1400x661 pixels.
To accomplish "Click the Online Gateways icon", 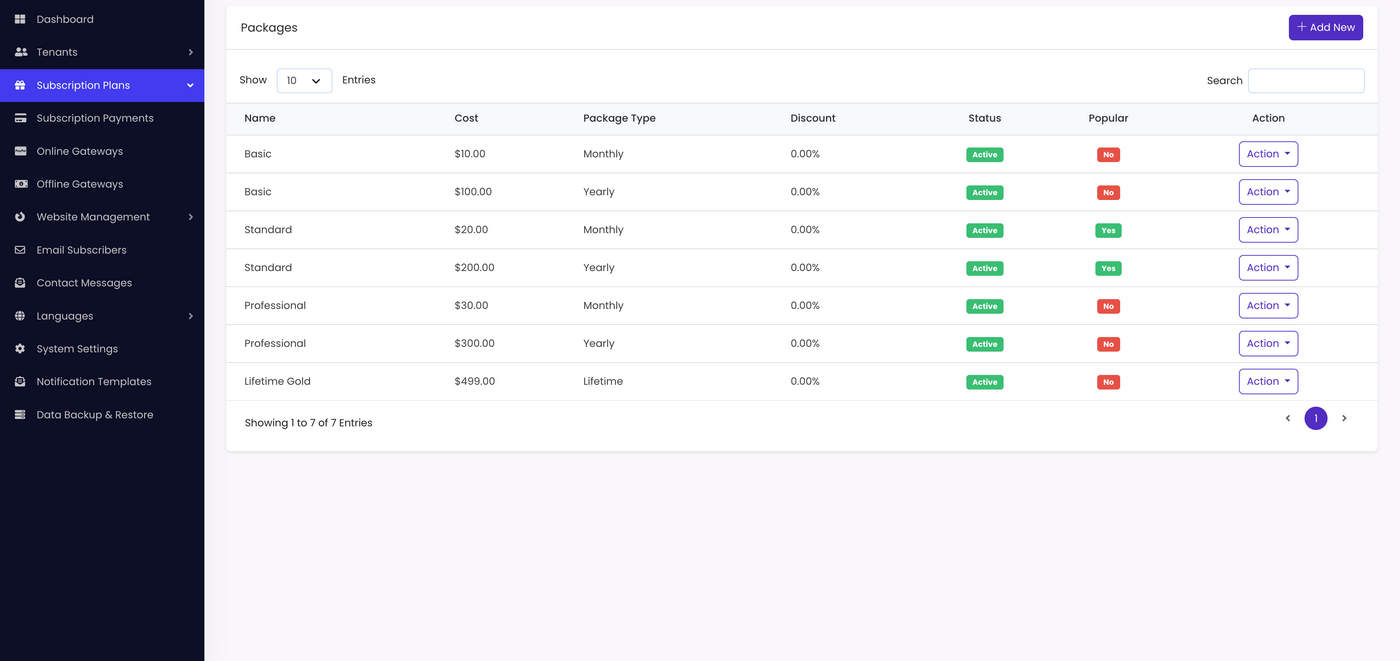I will tap(20, 151).
